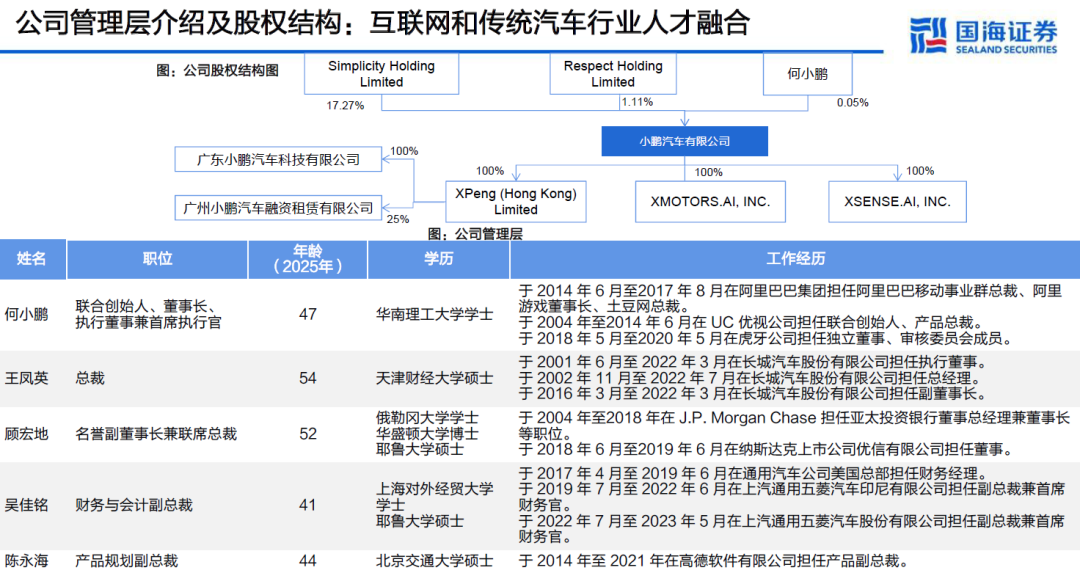The height and width of the screenshot is (573, 1080).
Task: Click the Sealand Securities logo
Action: coord(983,34)
